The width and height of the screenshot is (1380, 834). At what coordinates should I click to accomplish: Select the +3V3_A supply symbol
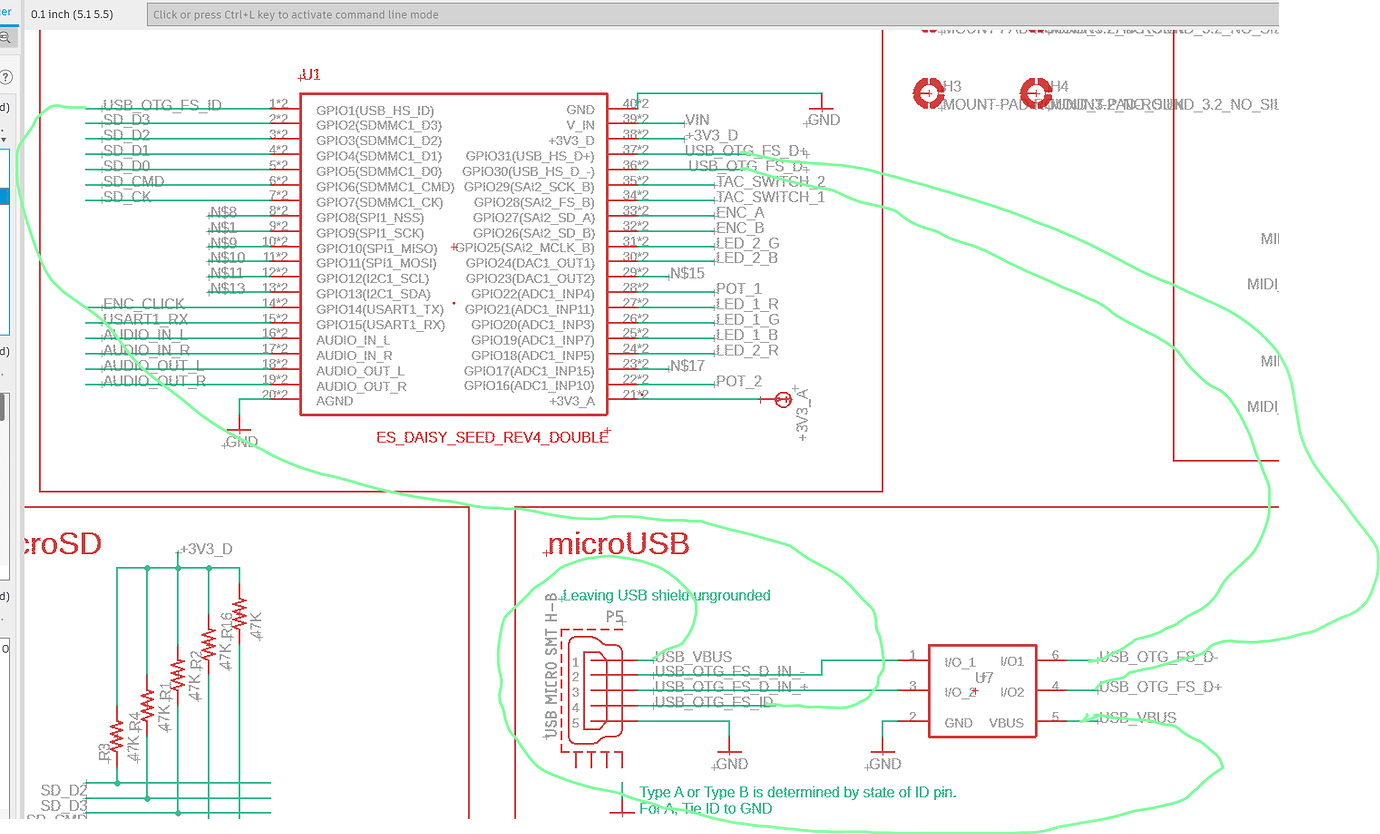[x=785, y=400]
